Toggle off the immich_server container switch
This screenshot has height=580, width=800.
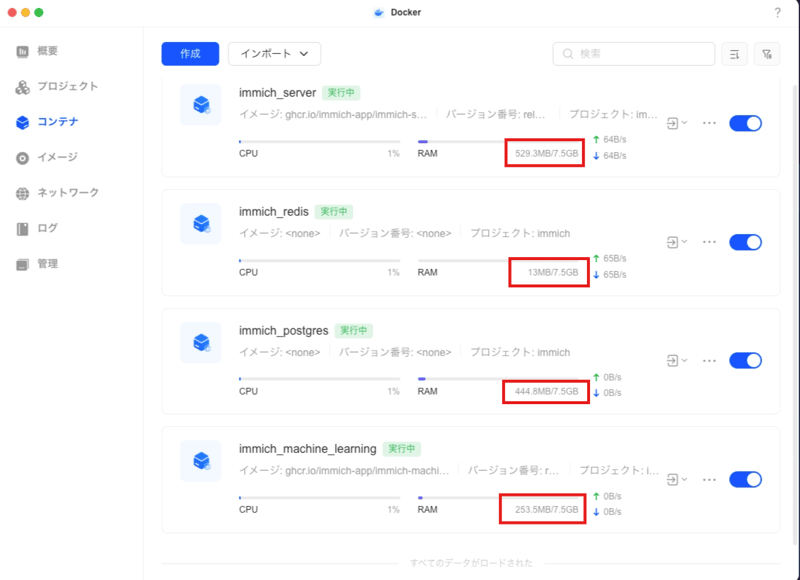tap(745, 123)
